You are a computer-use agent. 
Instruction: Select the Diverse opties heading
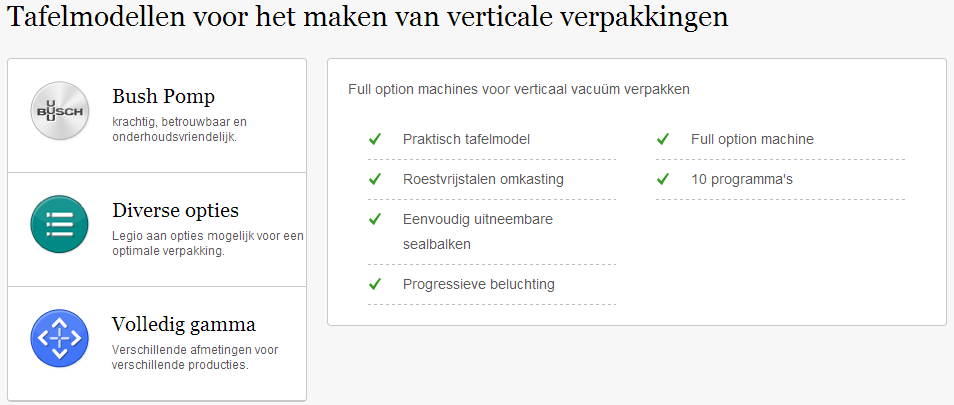point(176,211)
